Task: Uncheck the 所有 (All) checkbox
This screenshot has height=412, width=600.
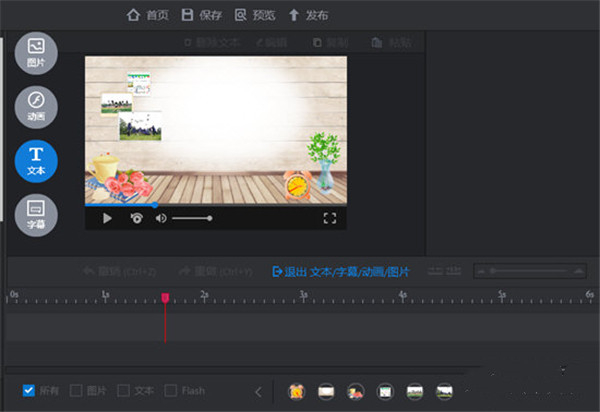Action: click(x=28, y=390)
